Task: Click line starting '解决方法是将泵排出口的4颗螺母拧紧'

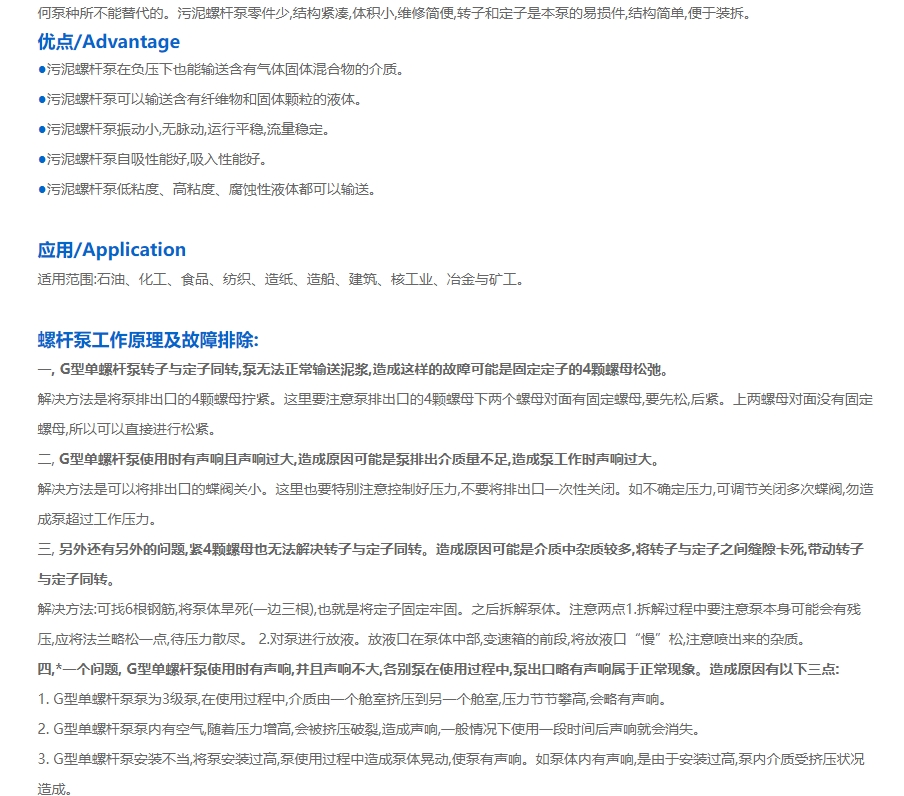Action: (455, 399)
